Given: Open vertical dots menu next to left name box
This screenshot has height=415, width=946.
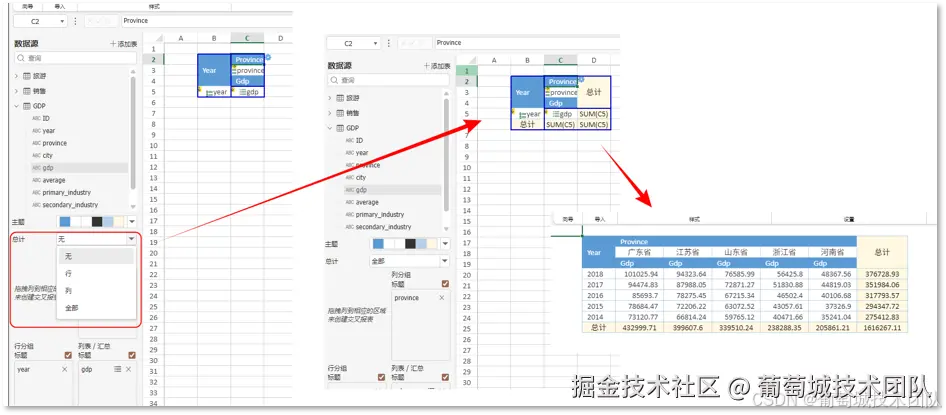Looking at the screenshot, I should coord(75,21).
